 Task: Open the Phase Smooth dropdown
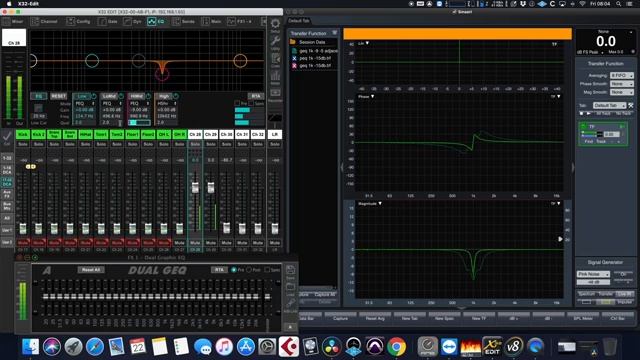click(x=621, y=84)
